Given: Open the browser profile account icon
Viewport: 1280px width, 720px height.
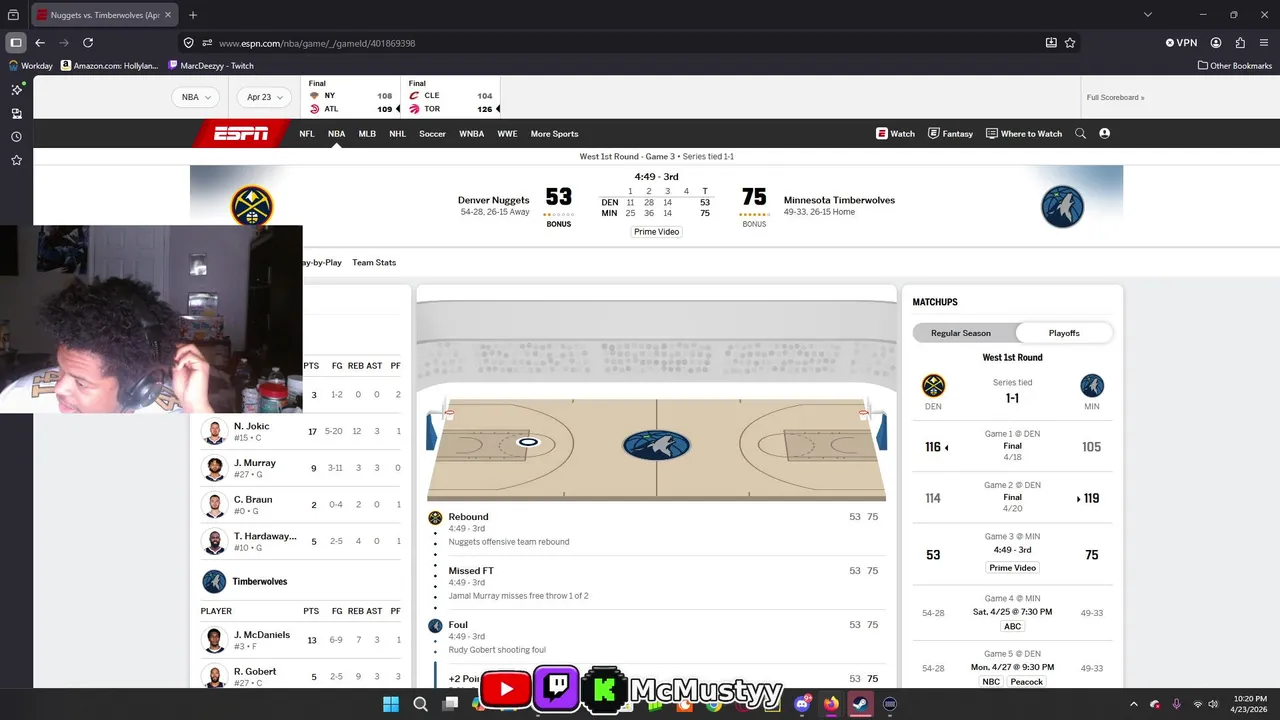Looking at the screenshot, I should pyautogui.click(x=1216, y=43).
